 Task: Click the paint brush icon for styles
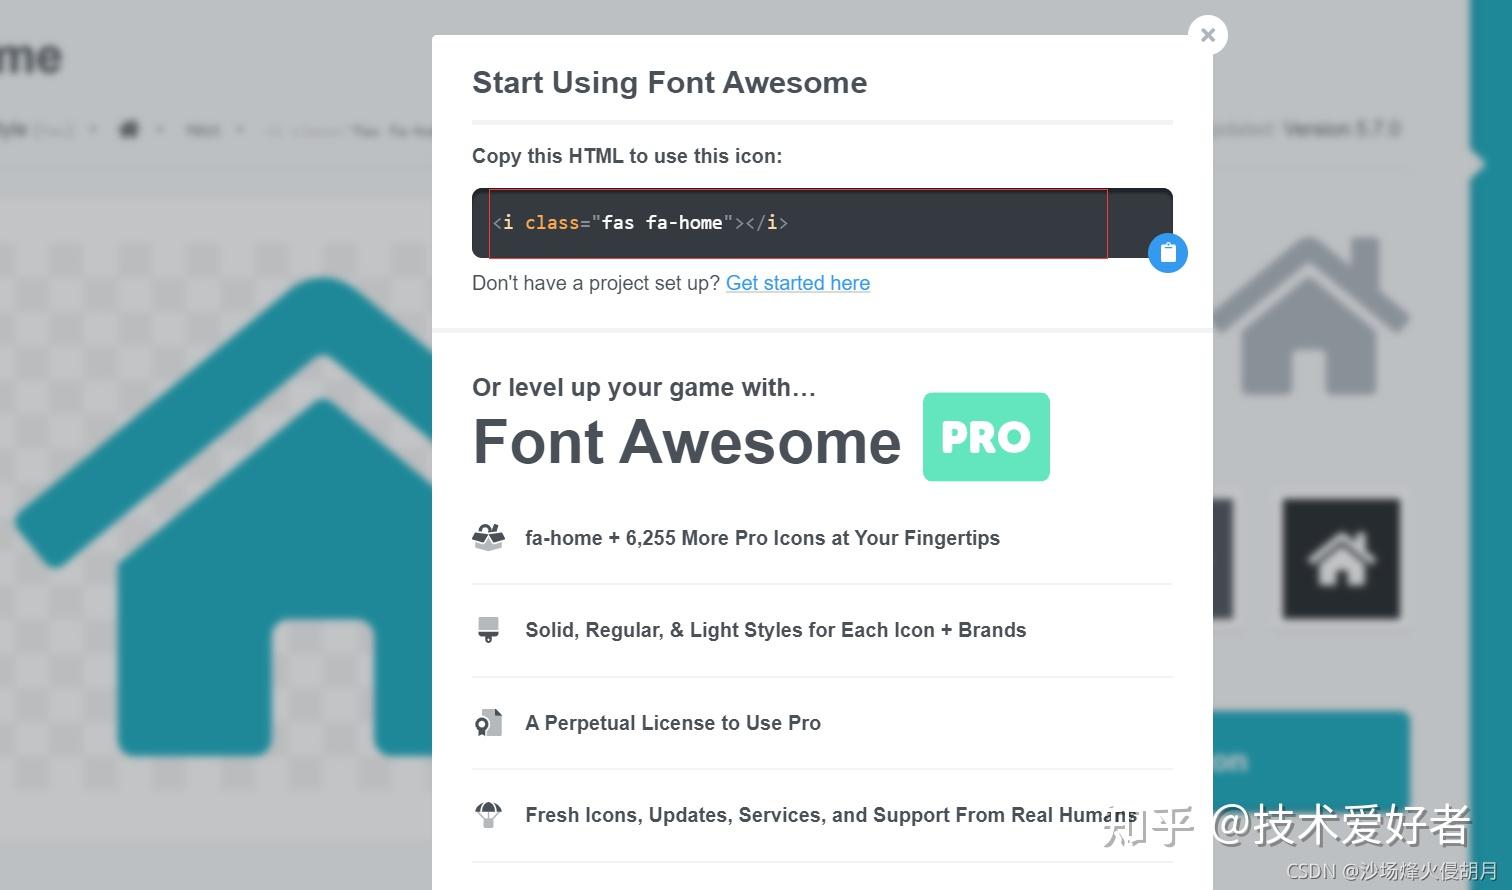488,629
